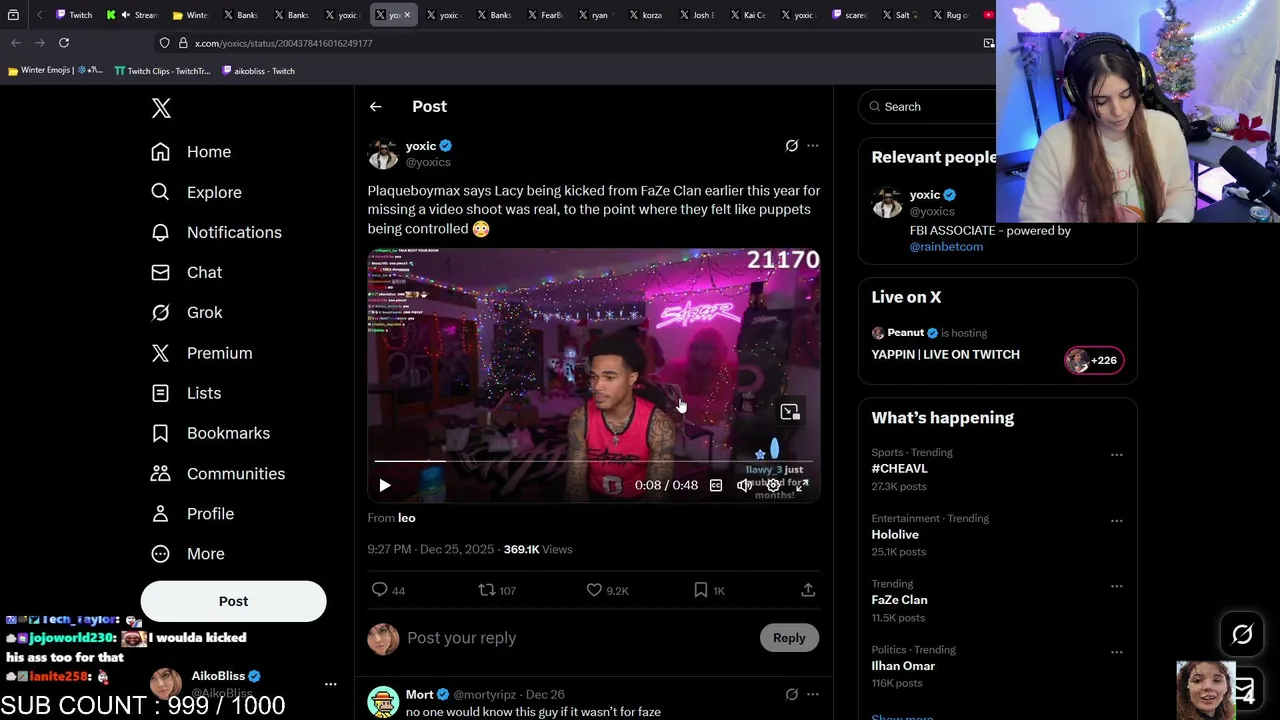Viewport: 1280px width, 720px height.
Task: Open video settings gear
Action: [773, 485]
